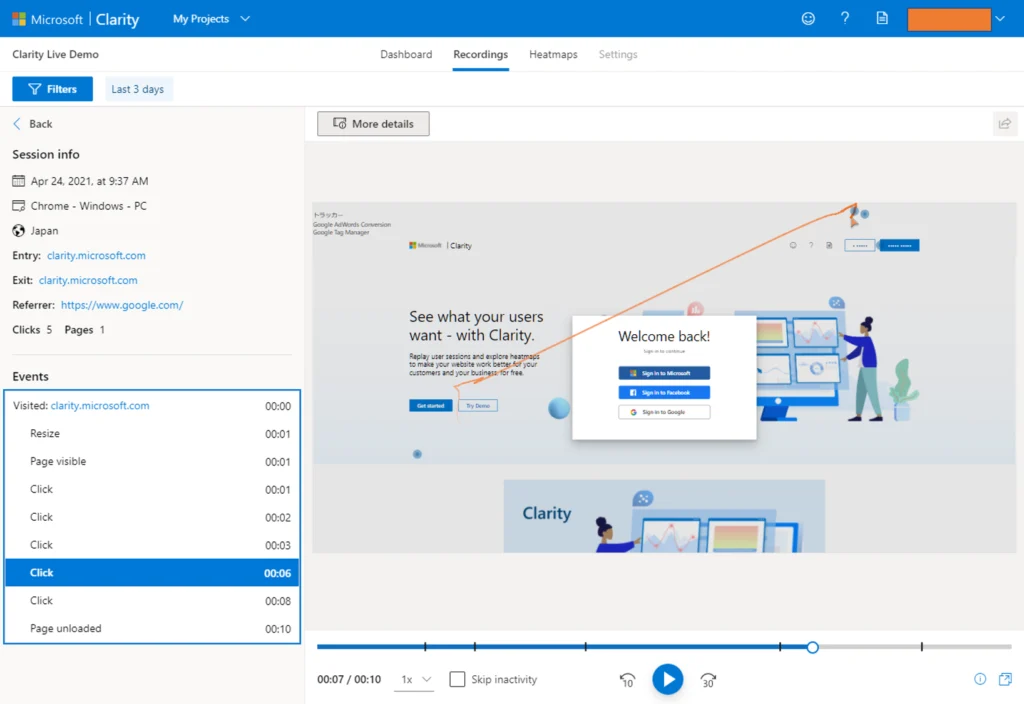The height and width of the screenshot is (704, 1024).
Task: Skip forward 30 seconds in the recording
Action: (x=708, y=680)
